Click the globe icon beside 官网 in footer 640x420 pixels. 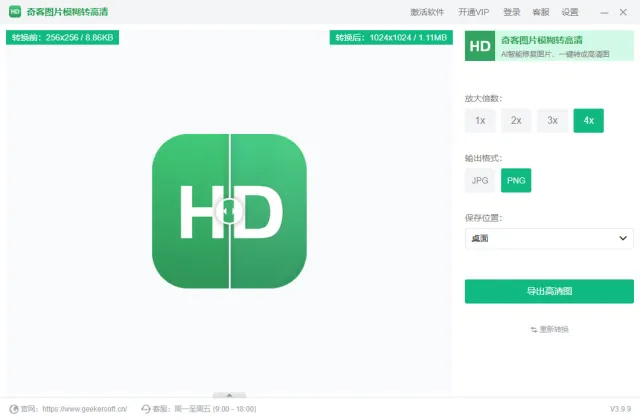point(13,409)
